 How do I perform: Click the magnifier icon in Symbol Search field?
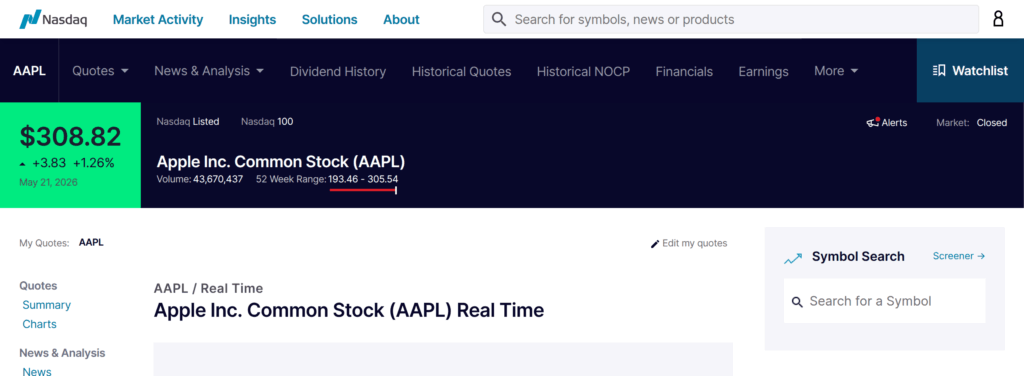coord(797,302)
